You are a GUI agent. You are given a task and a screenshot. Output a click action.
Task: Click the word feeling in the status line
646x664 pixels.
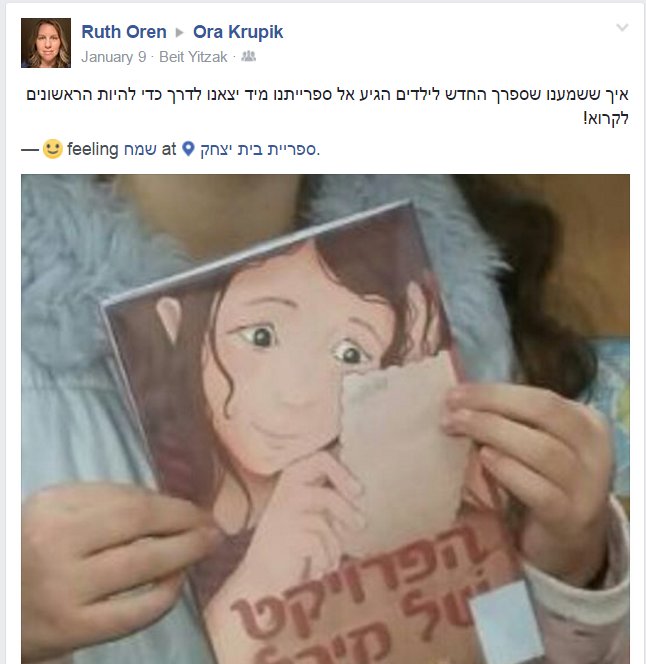click(93, 149)
